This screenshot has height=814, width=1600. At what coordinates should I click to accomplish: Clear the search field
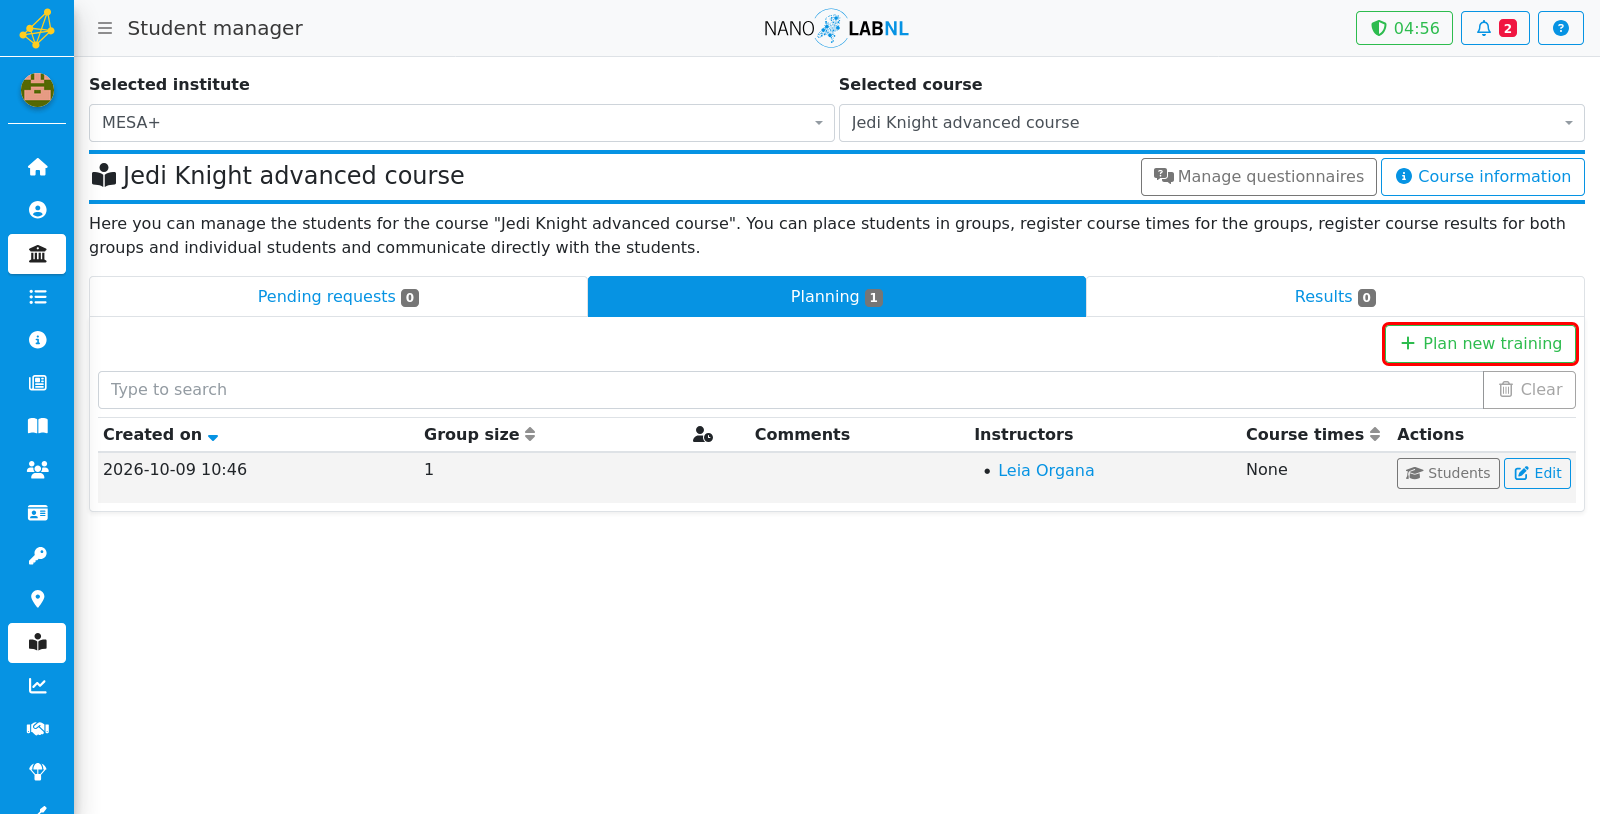[x=1529, y=390]
